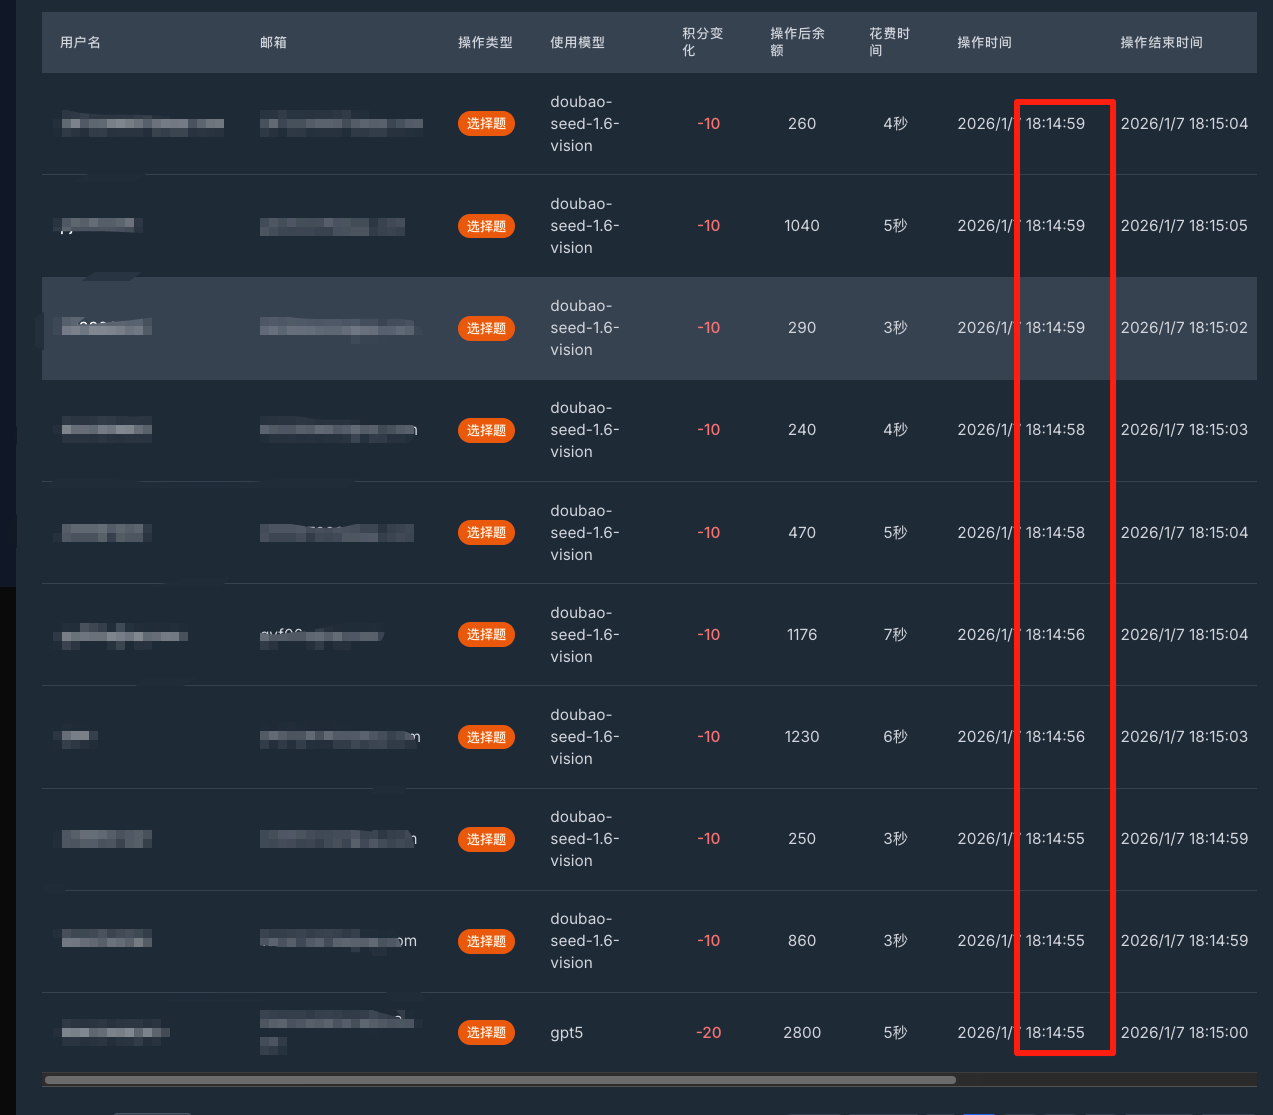
Task: Select the 操作后余额 column header
Action: [797, 42]
